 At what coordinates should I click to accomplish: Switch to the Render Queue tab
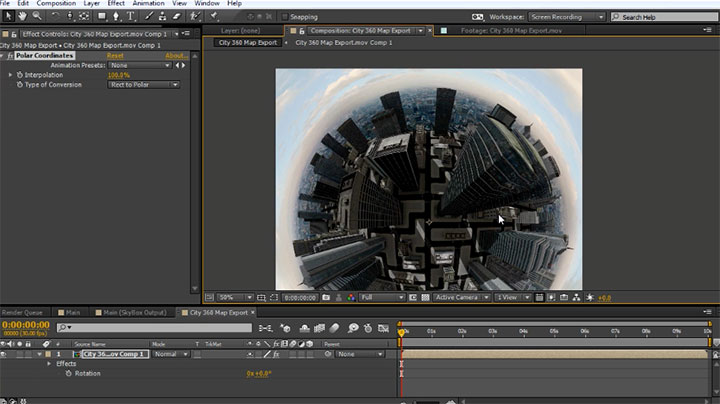(x=22, y=312)
